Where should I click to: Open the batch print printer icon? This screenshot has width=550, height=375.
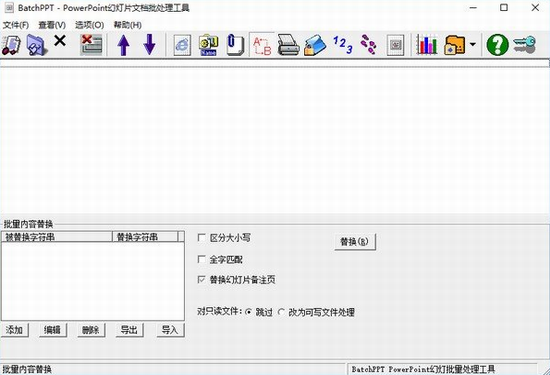(288, 45)
